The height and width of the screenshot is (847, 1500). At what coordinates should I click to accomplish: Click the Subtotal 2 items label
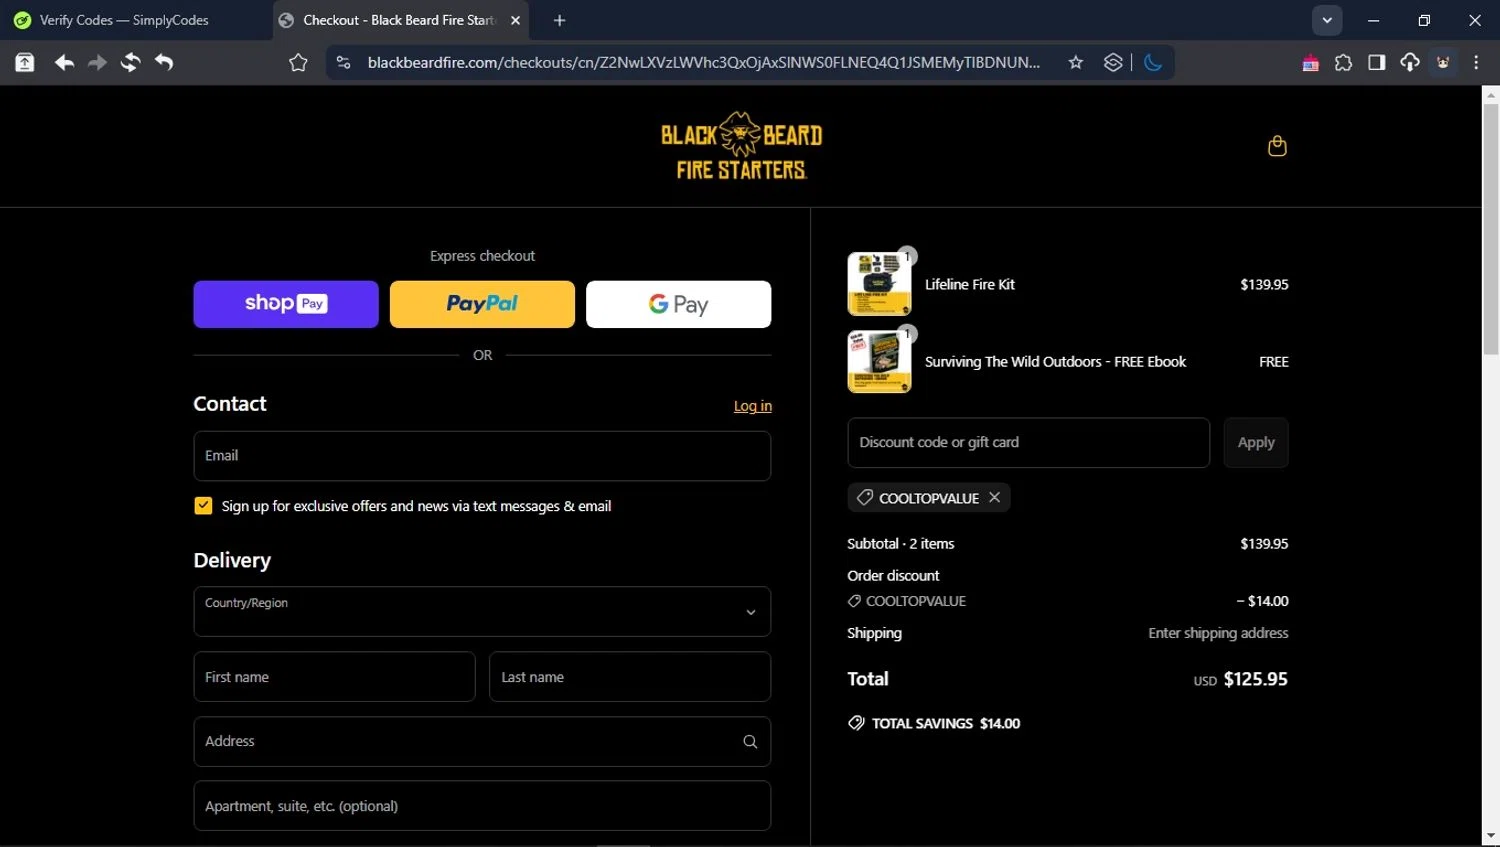(x=901, y=544)
